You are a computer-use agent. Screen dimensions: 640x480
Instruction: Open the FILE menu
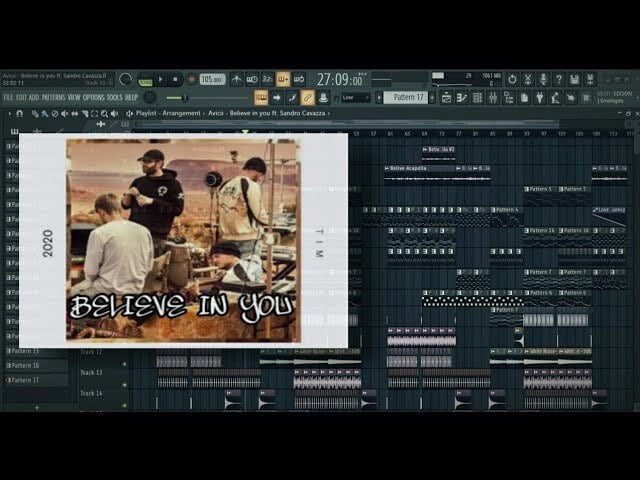8,98
